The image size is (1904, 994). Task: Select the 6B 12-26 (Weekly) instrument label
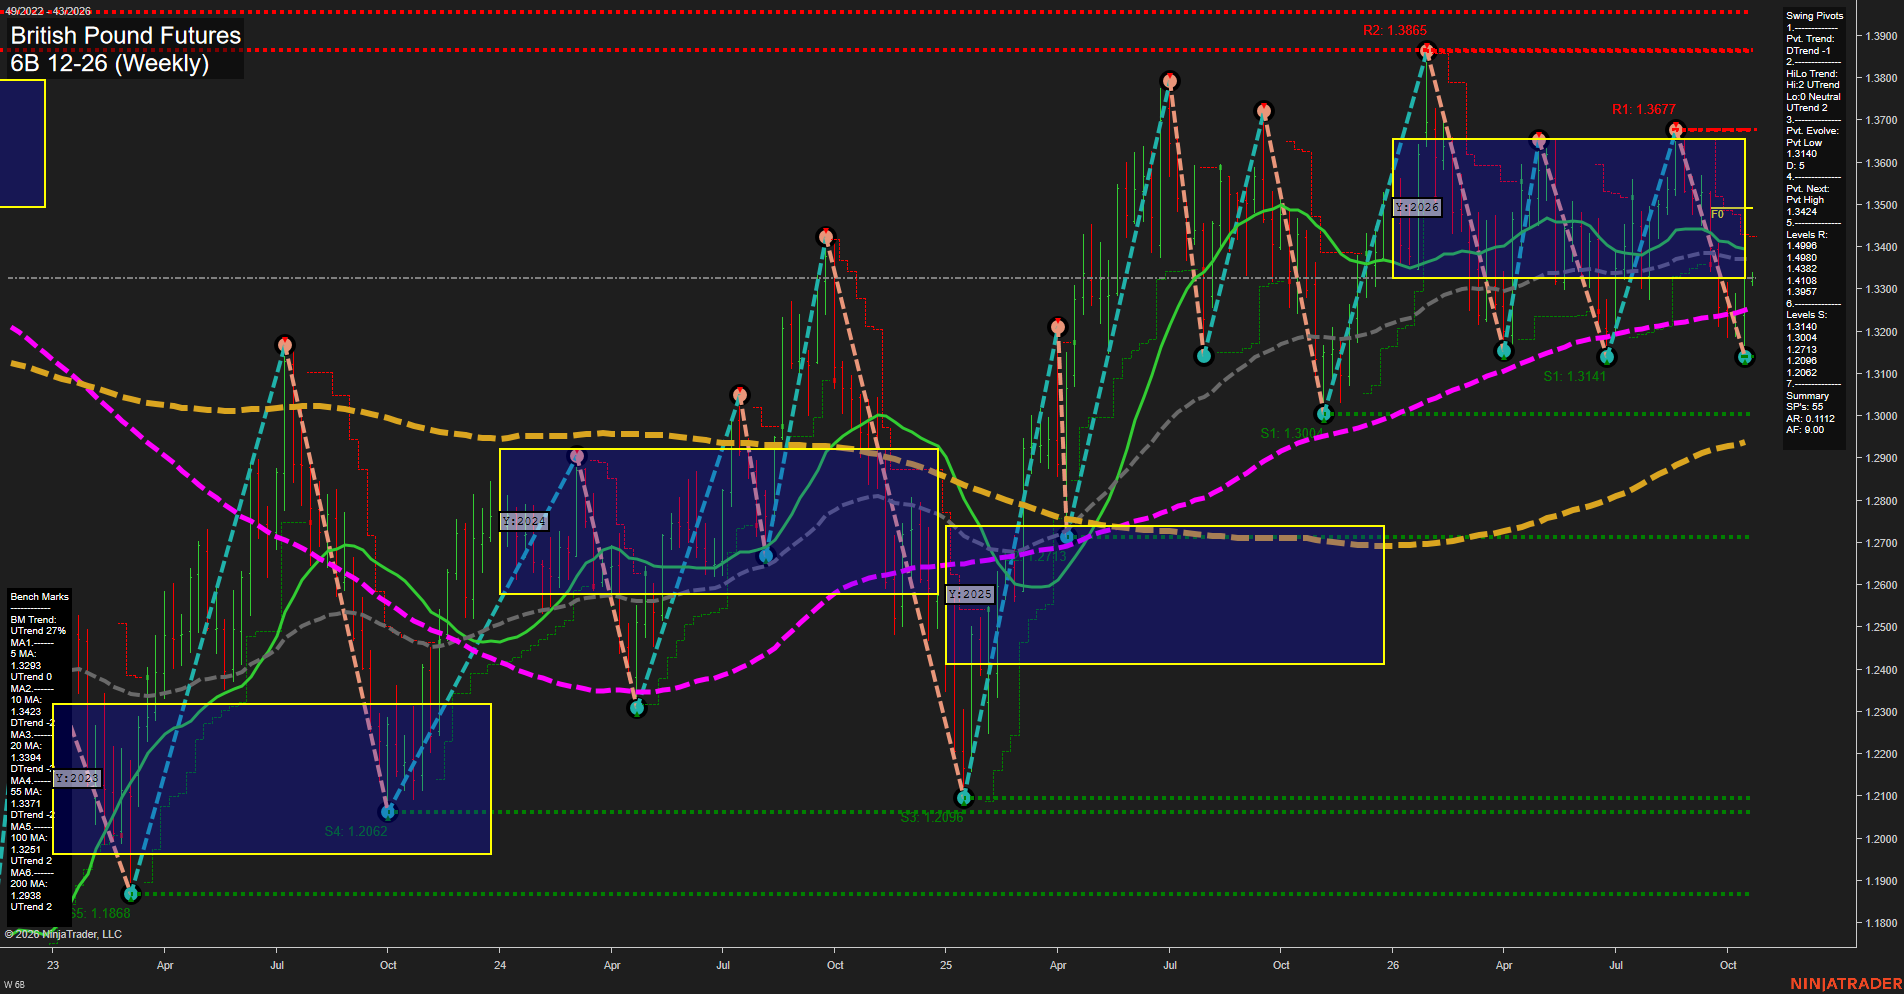click(110, 63)
